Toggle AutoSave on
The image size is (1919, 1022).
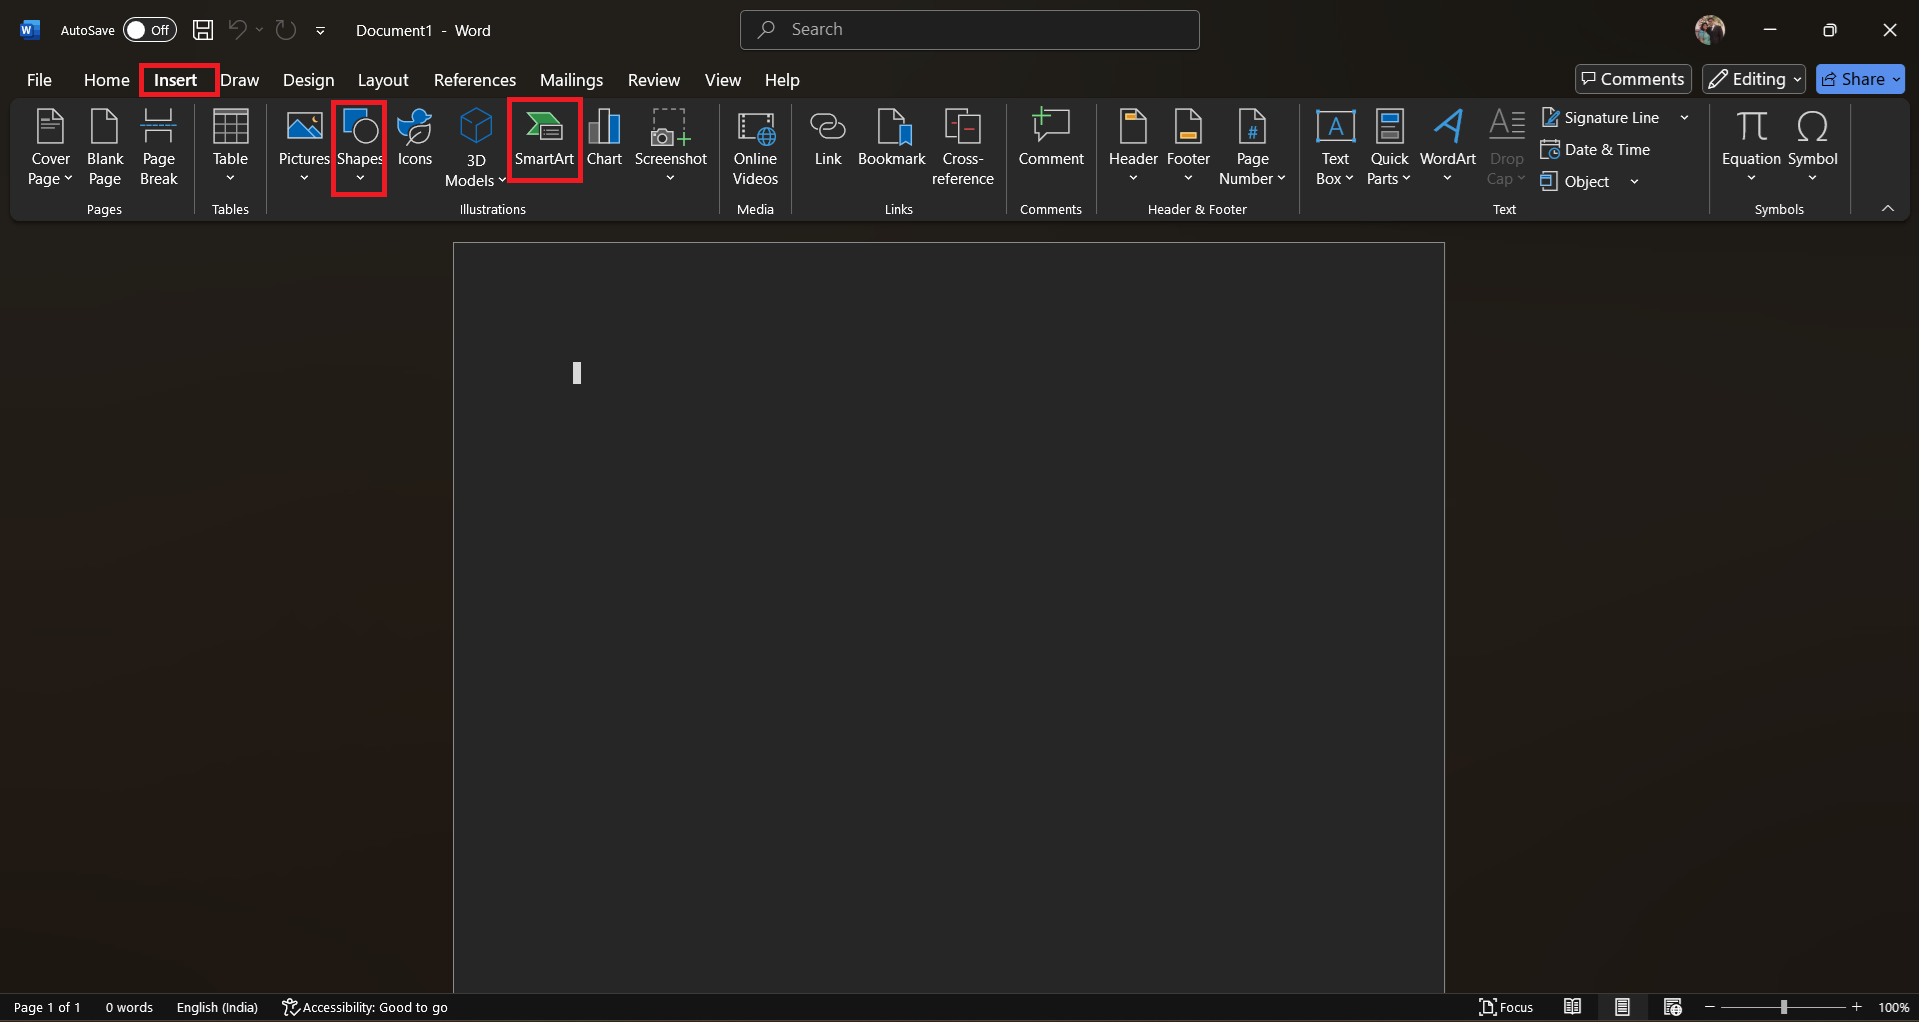(150, 30)
